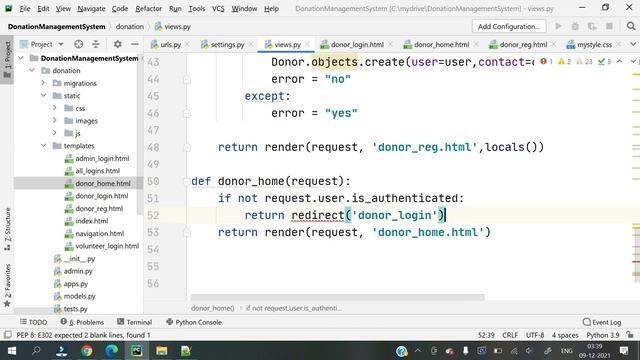Open the File menu
The image size is (640, 360).
pos(25,9)
